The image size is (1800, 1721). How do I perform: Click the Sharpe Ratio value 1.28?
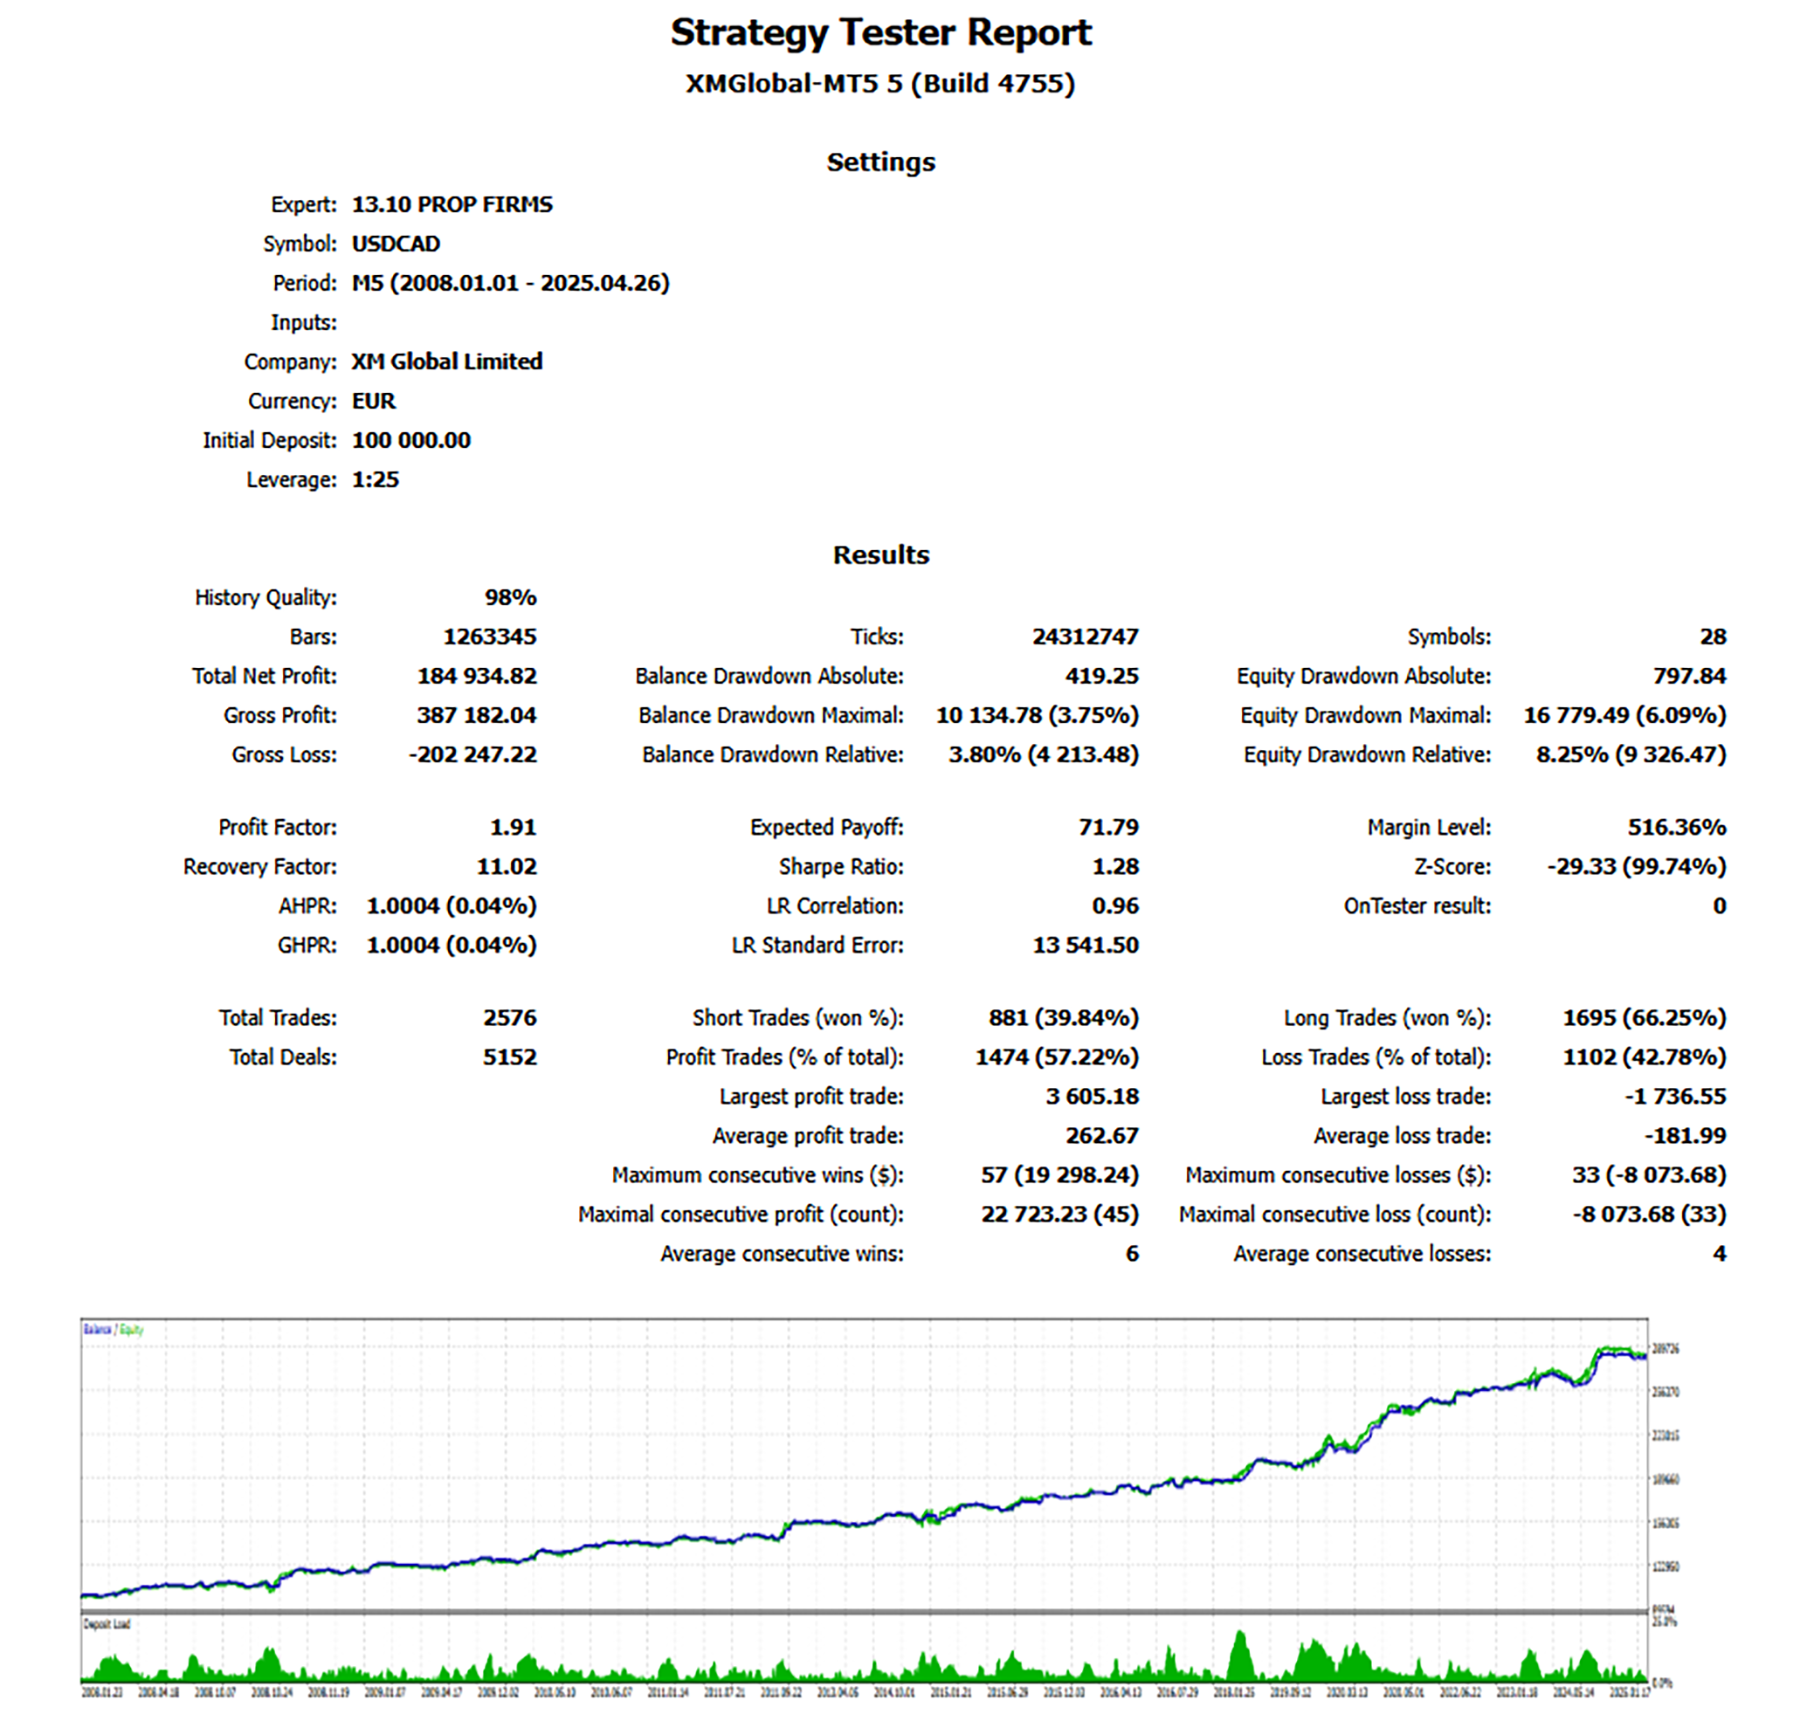(x=1115, y=866)
